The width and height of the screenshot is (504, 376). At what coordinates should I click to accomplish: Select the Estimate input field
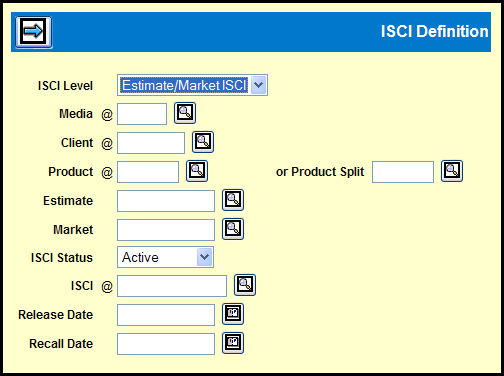166,201
